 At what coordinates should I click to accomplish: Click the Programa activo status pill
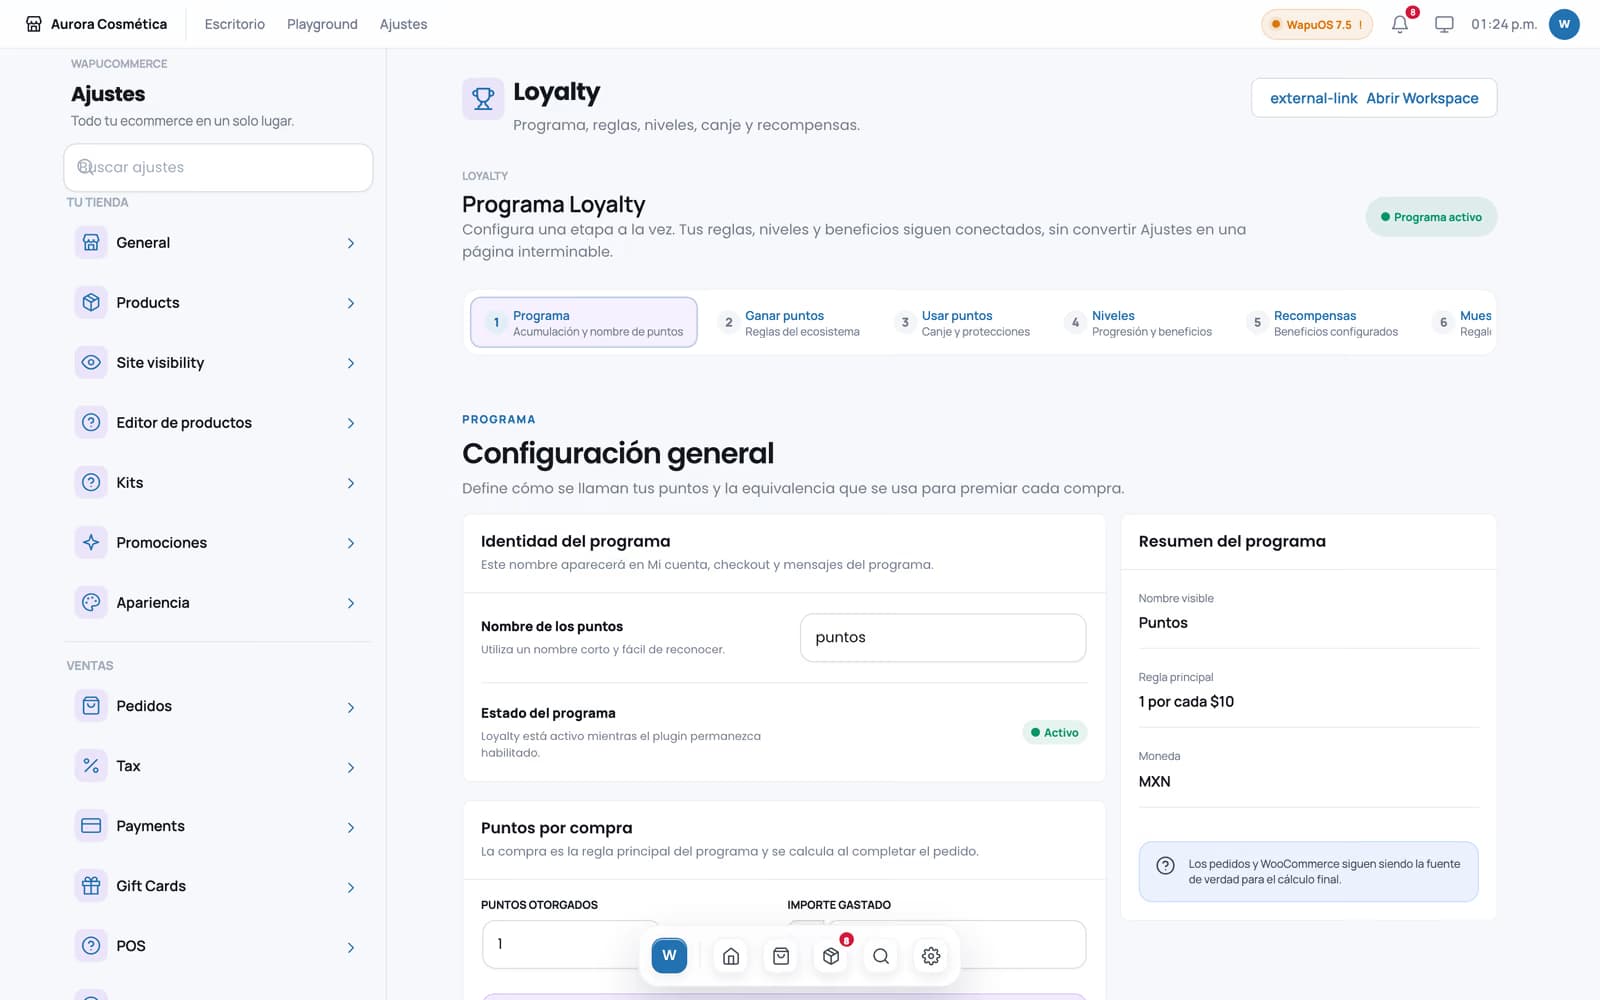click(1431, 217)
